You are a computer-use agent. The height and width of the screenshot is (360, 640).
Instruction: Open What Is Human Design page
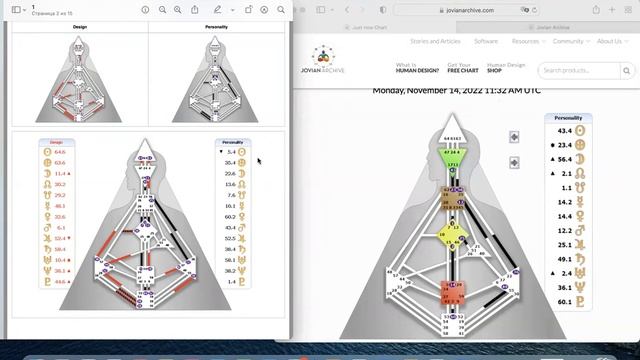pos(417,68)
